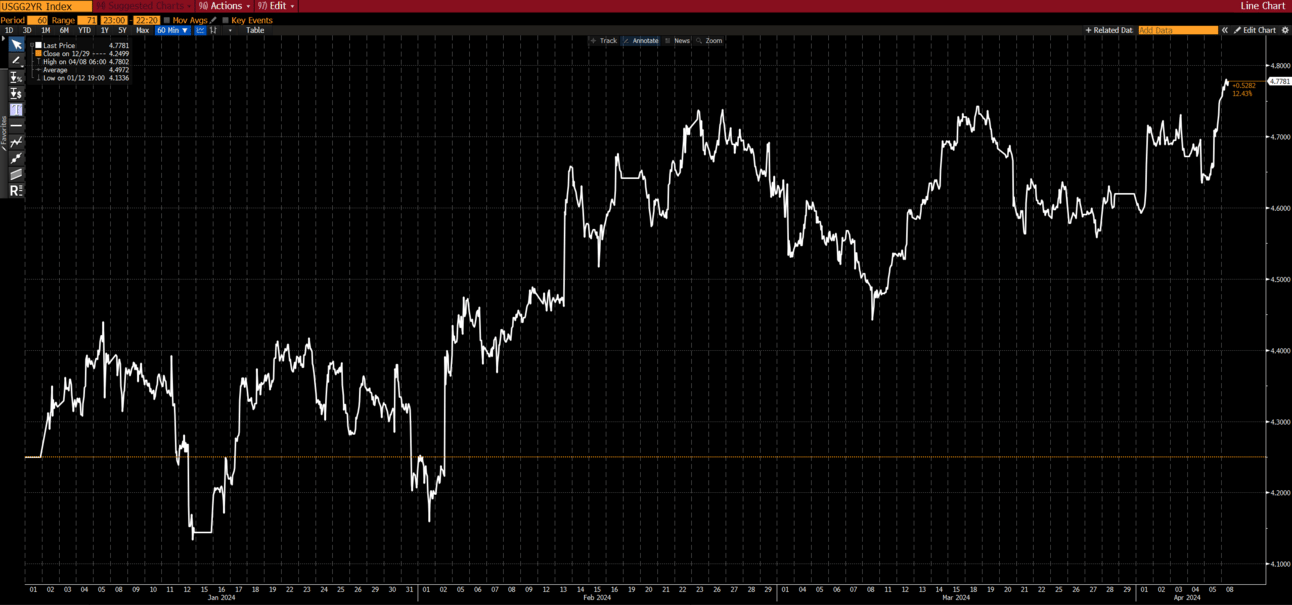Collapse the legend tree box
The height and width of the screenshot is (605, 1292).
(x=32, y=45)
